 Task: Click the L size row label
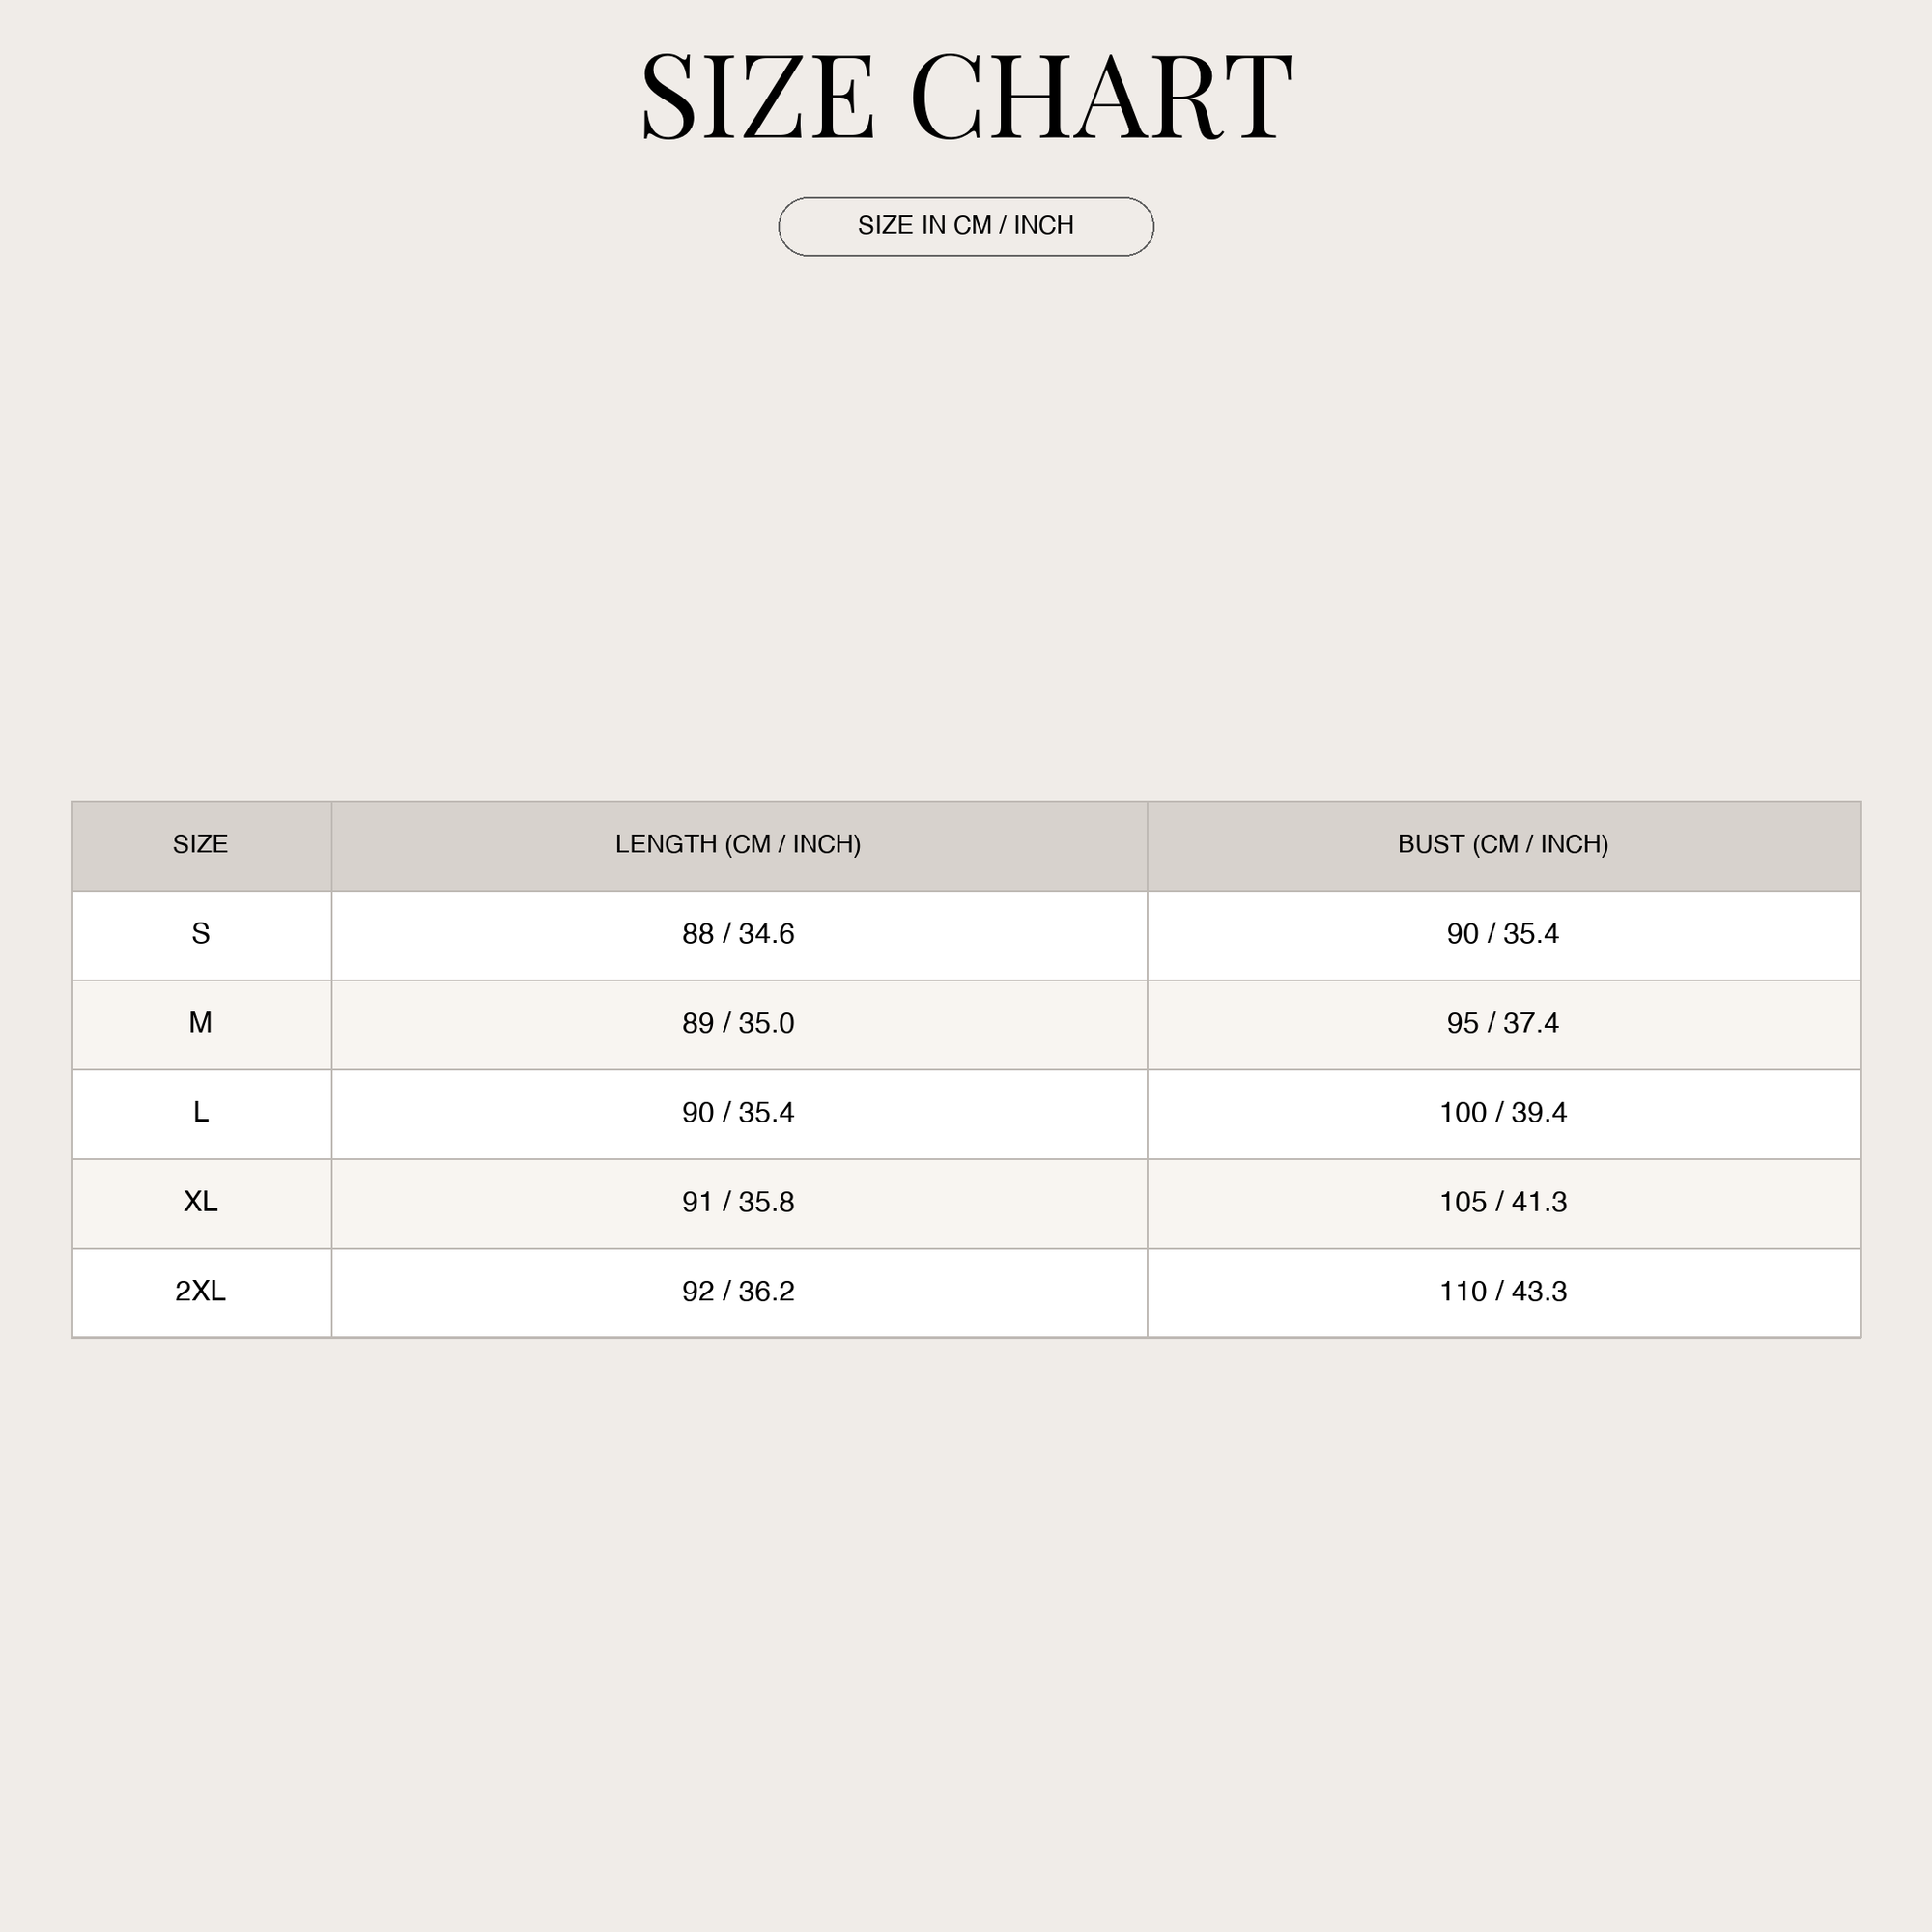[201, 1113]
